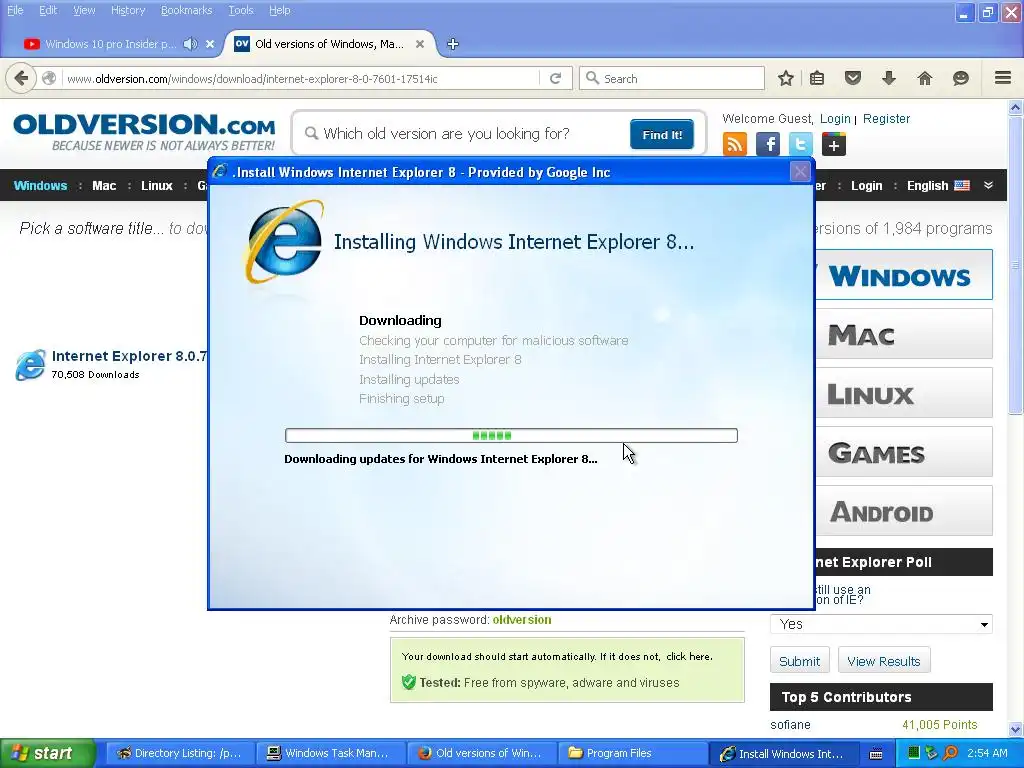1024x768 pixels.
Task: Open Program Files from the taskbar
Action: point(633,753)
